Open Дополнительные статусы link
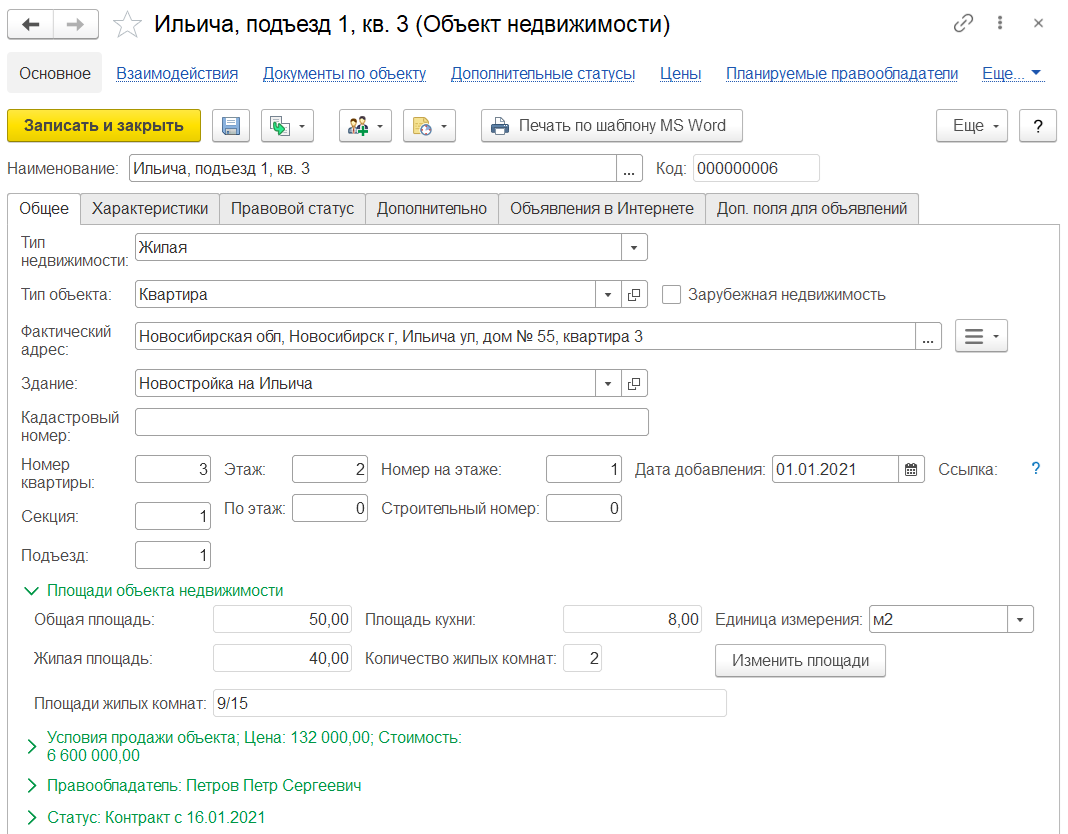Viewport: 1068px width, 834px height. tap(543, 74)
